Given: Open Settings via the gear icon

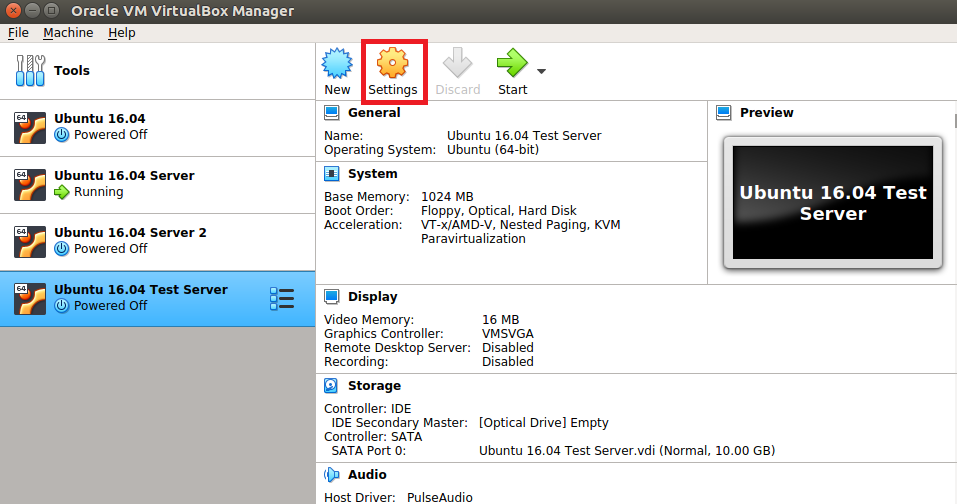Looking at the screenshot, I should (x=392, y=63).
